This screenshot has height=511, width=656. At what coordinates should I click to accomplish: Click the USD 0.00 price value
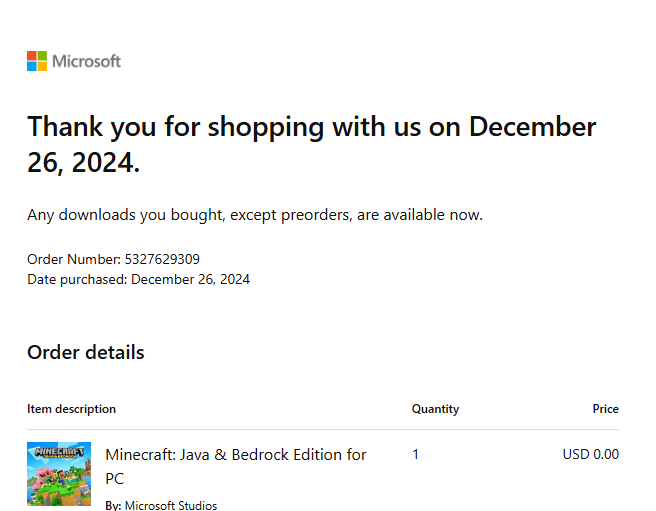(x=591, y=454)
